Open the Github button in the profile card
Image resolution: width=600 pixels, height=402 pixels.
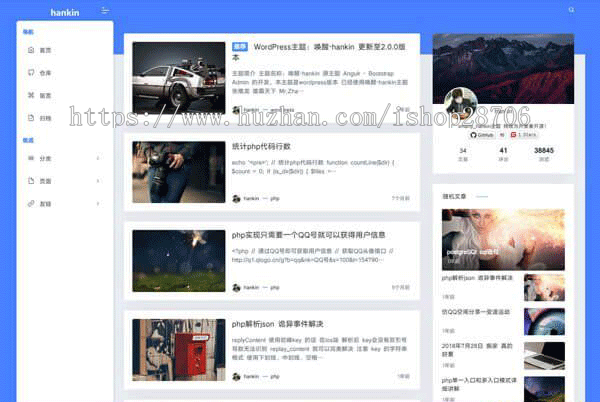pyautogui.click(x=482, y=135)
